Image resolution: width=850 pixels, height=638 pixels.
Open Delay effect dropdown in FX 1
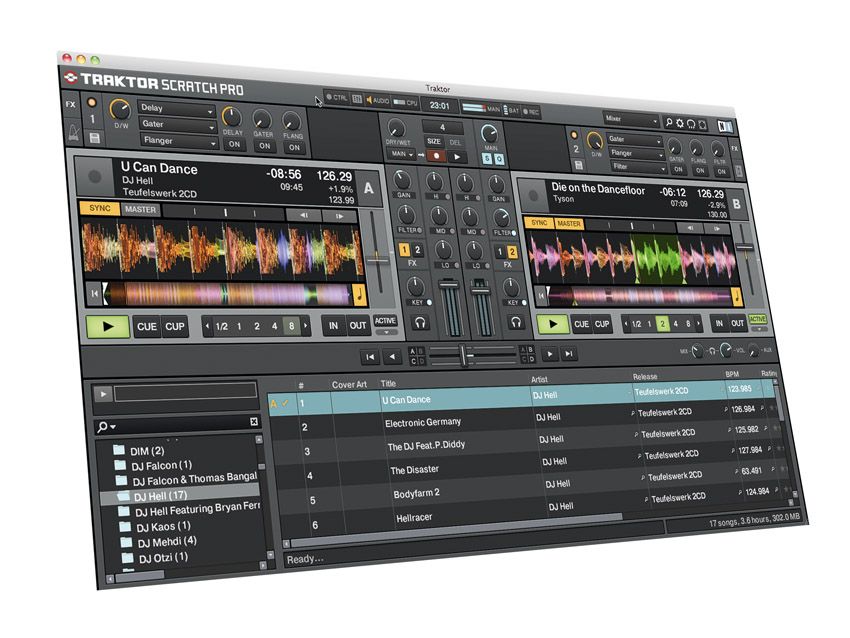coord(178,109)
